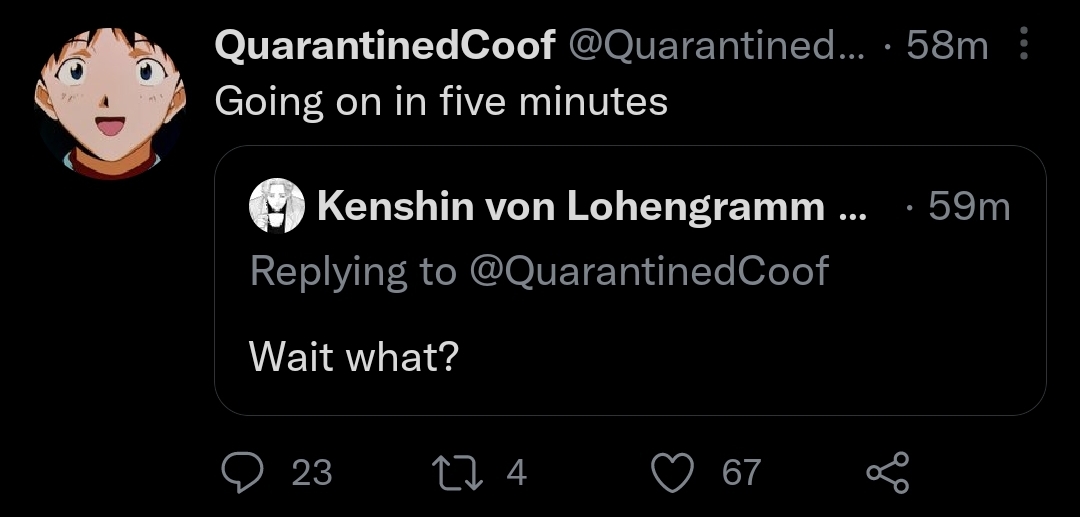
Task: Select the text Going on in five minutes
Action: pos(441,102)
